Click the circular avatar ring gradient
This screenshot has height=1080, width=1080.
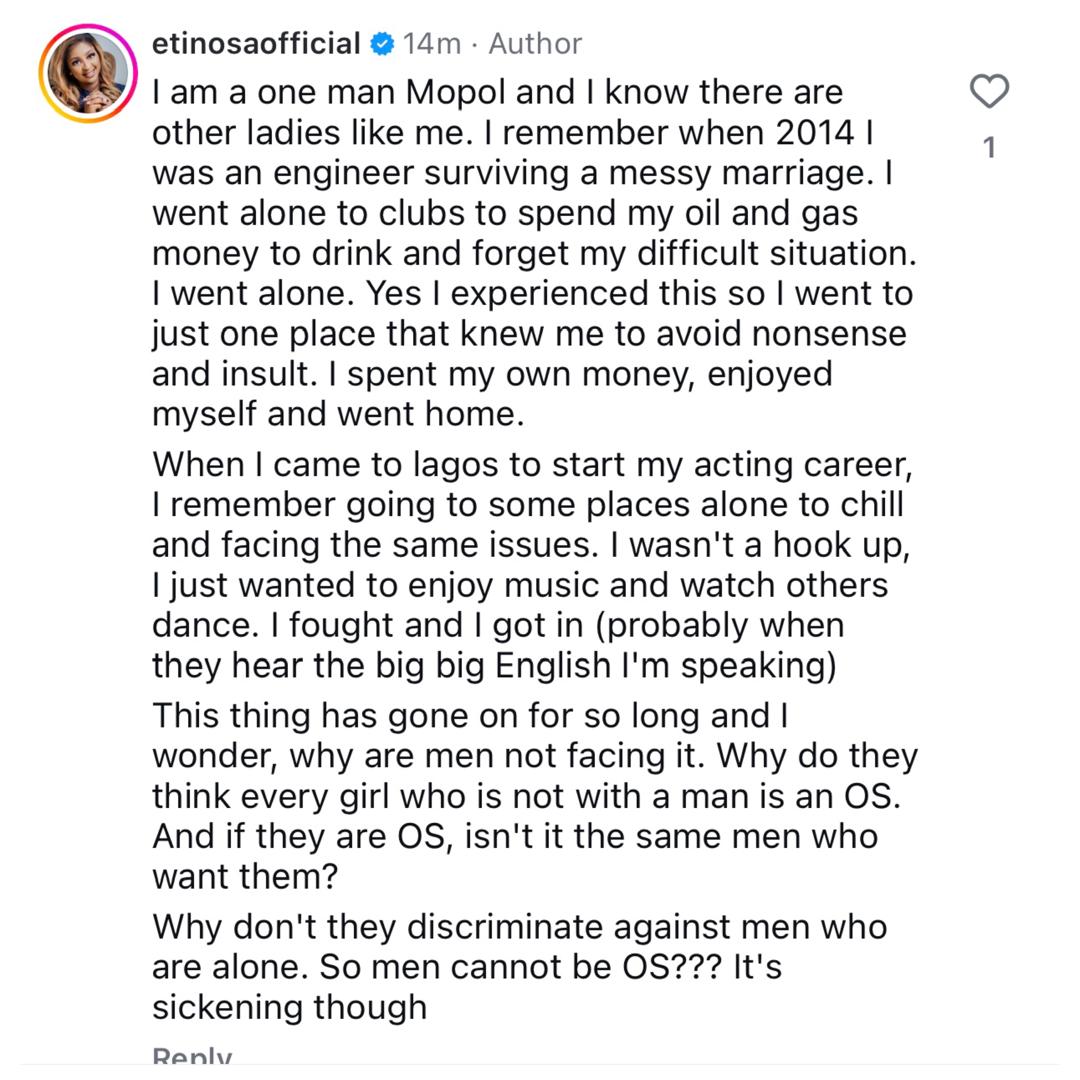88,72
